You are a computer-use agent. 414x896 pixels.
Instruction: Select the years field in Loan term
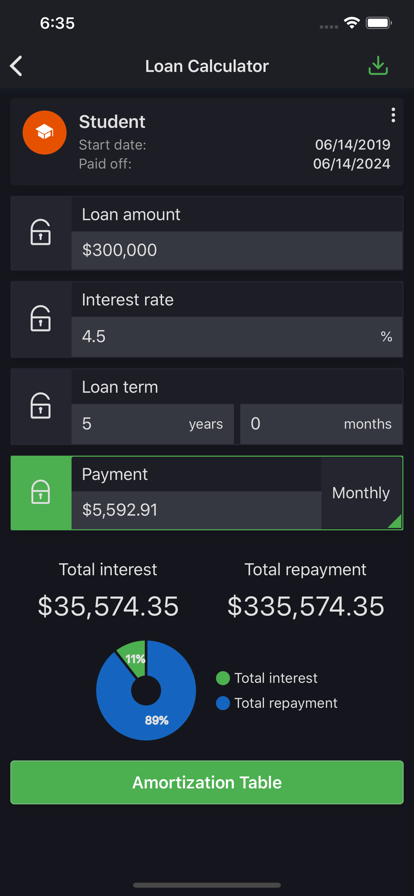pyautogui.click(x=153, y=424)
